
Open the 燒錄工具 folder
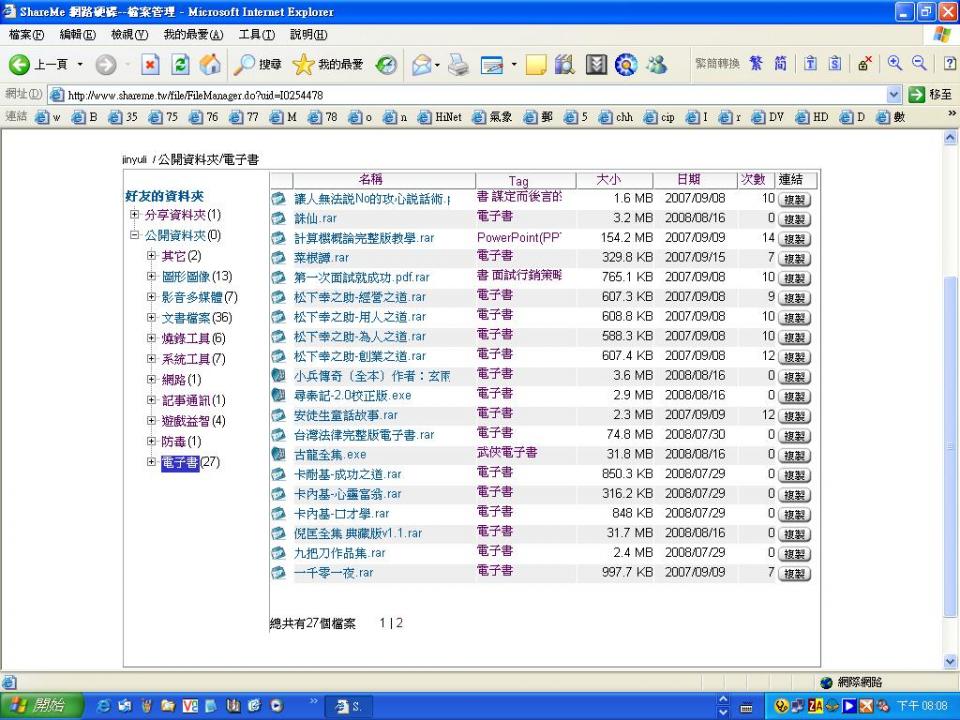(x=186, y=339)
